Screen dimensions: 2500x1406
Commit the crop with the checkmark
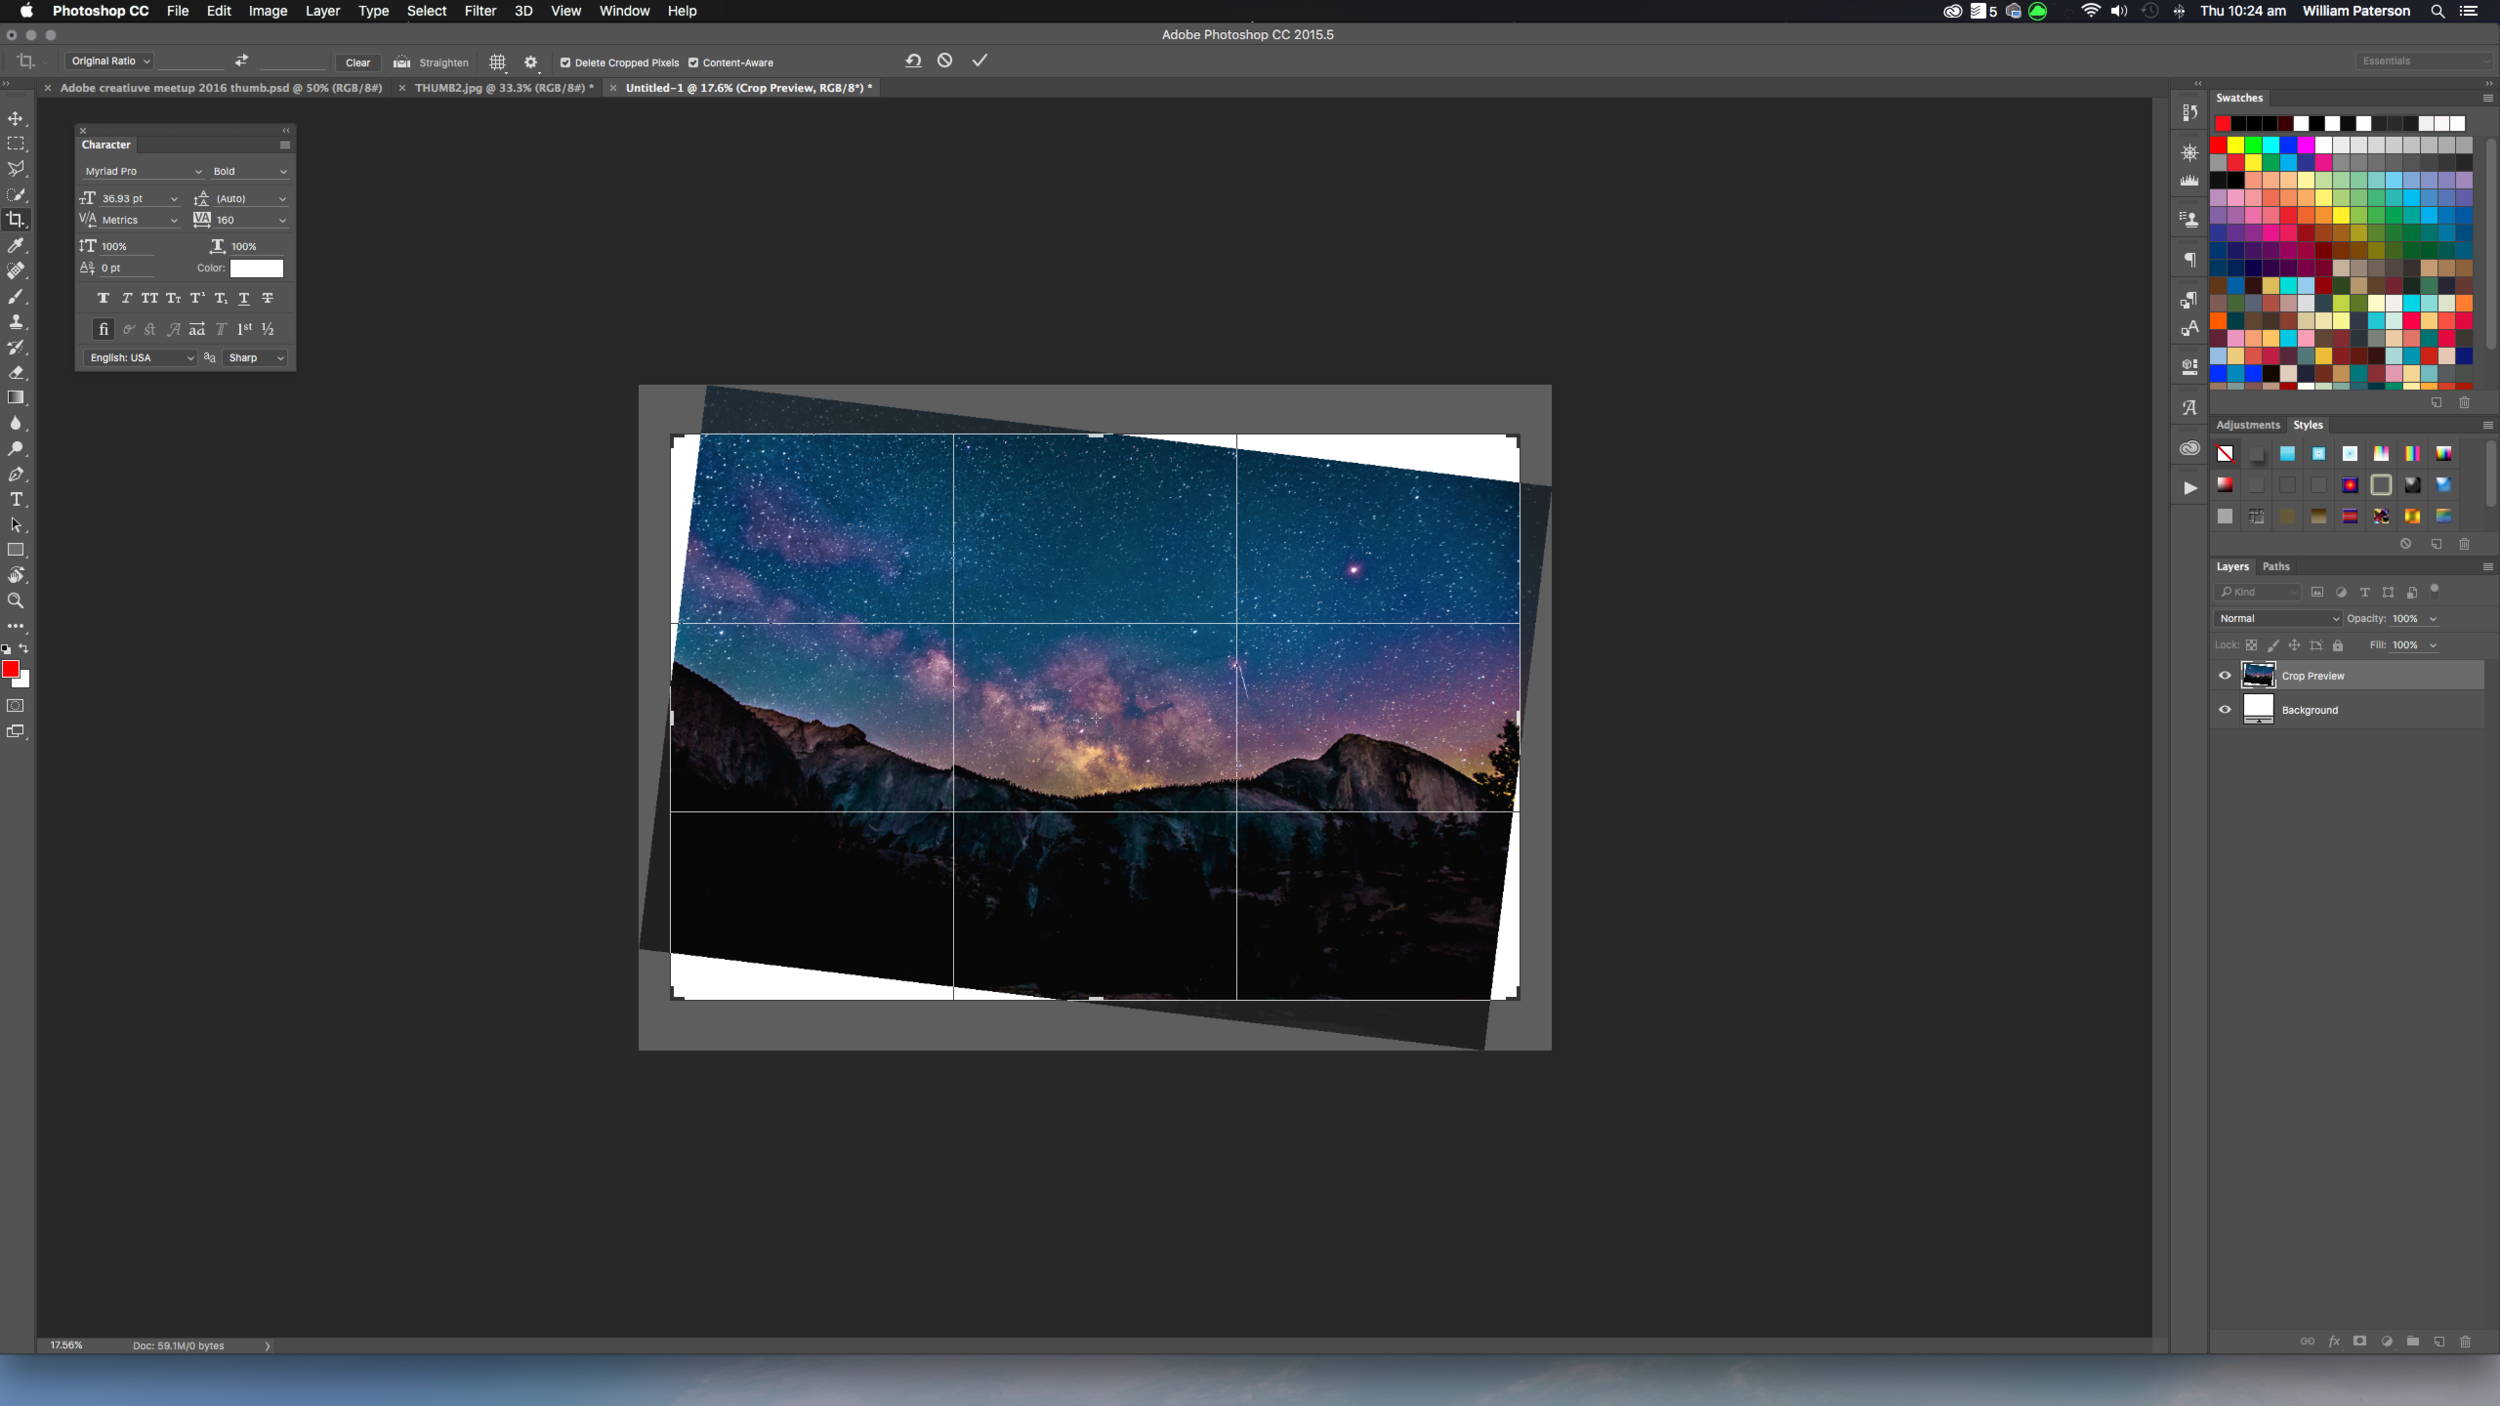[980, 61]
